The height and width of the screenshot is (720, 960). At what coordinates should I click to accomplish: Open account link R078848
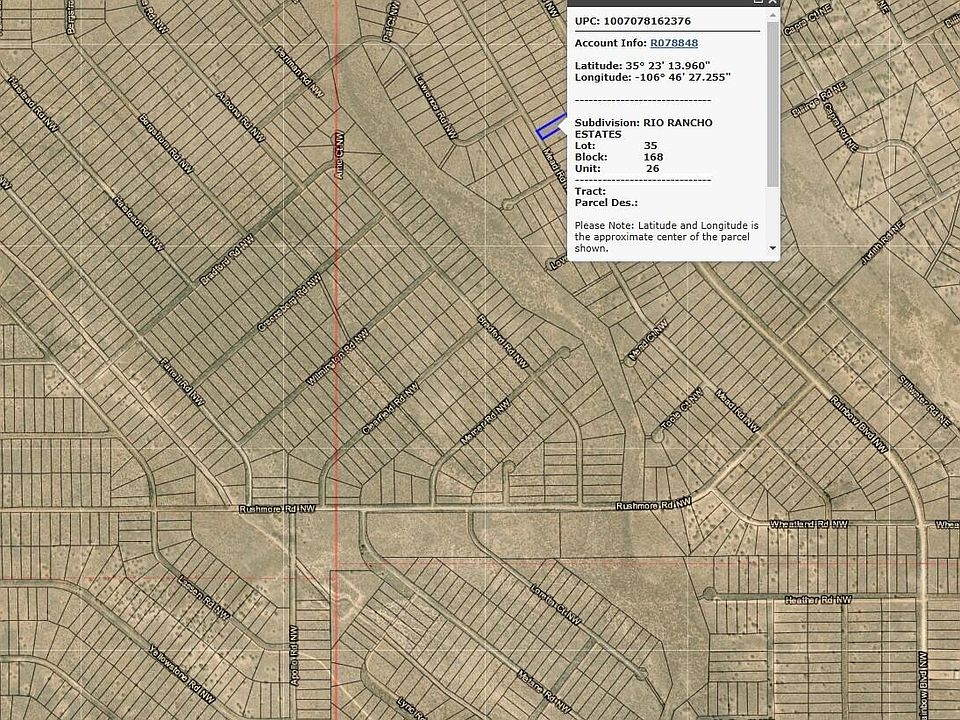click(674, 43)
